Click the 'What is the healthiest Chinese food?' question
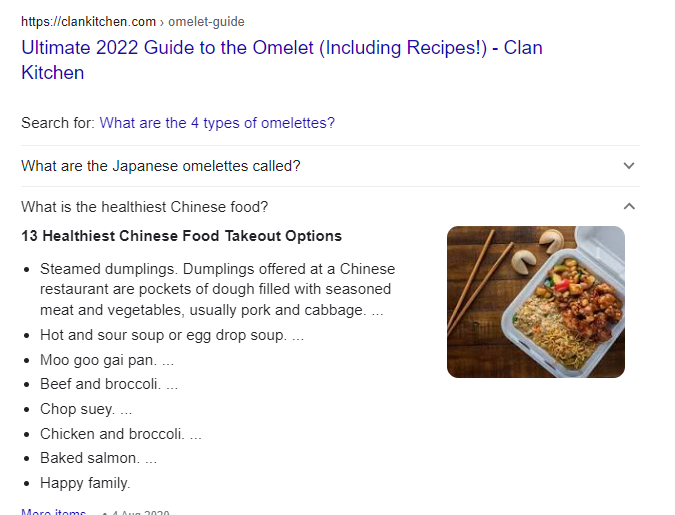Viewport: 675px width, 515px height. (145, 207)
